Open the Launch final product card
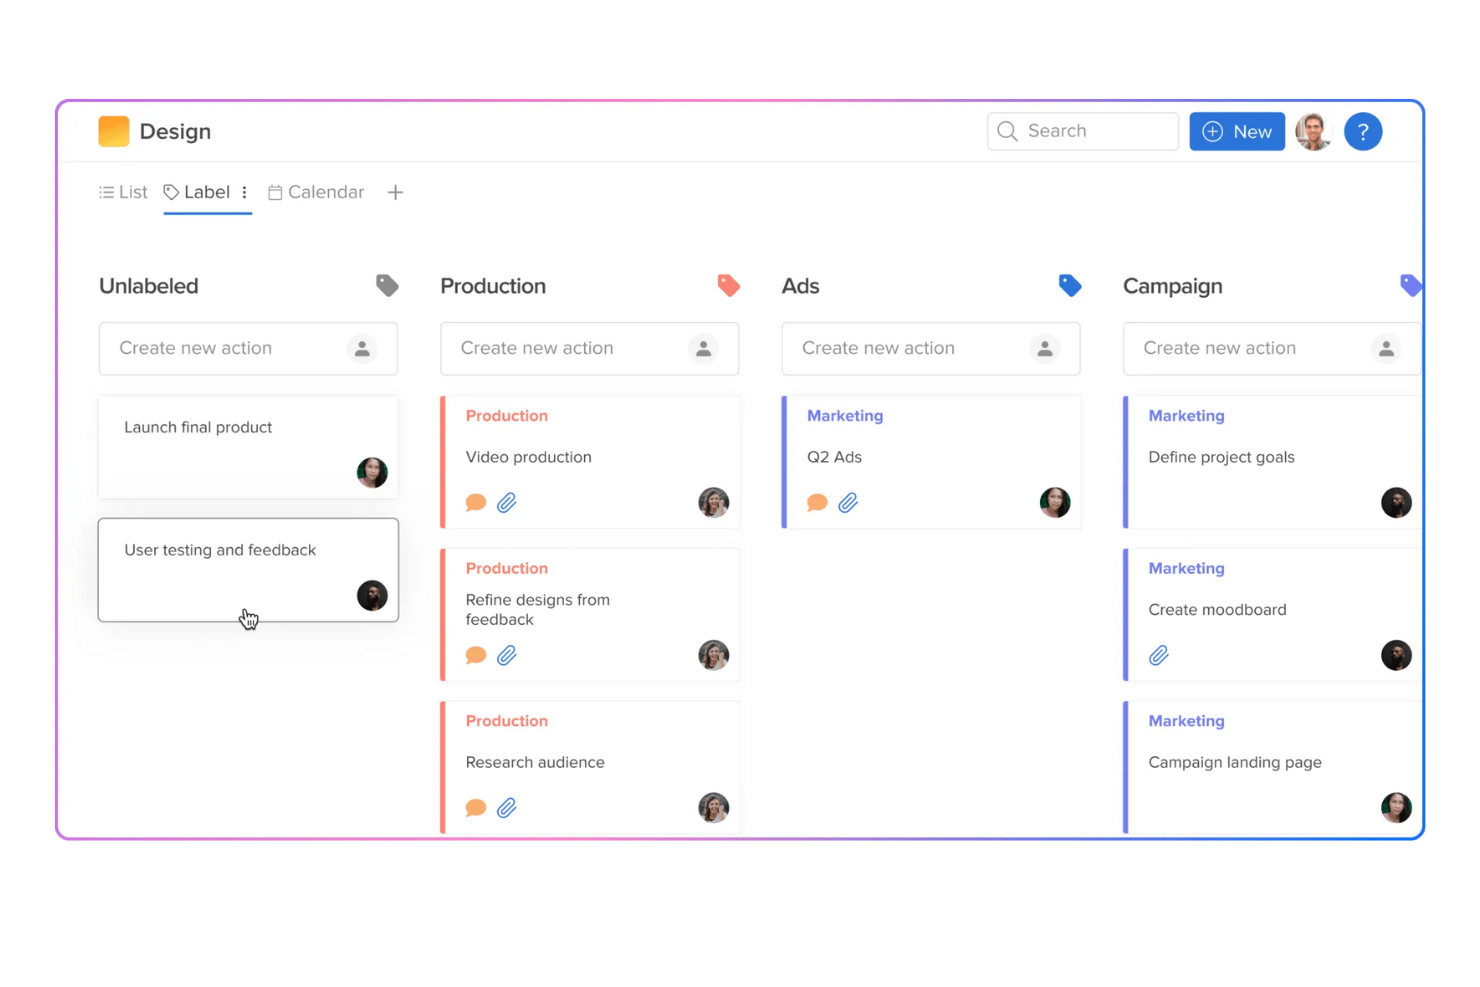 coord(248,447)
